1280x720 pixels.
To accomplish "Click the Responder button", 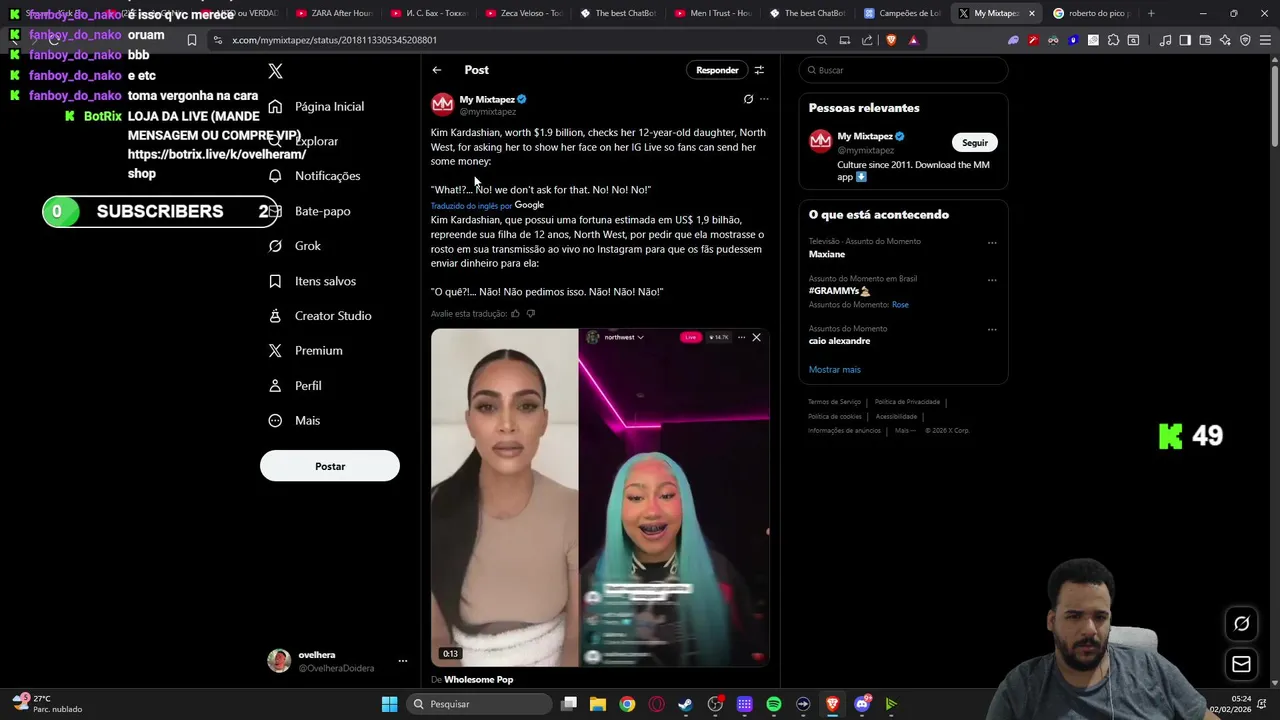I will 717,70.
